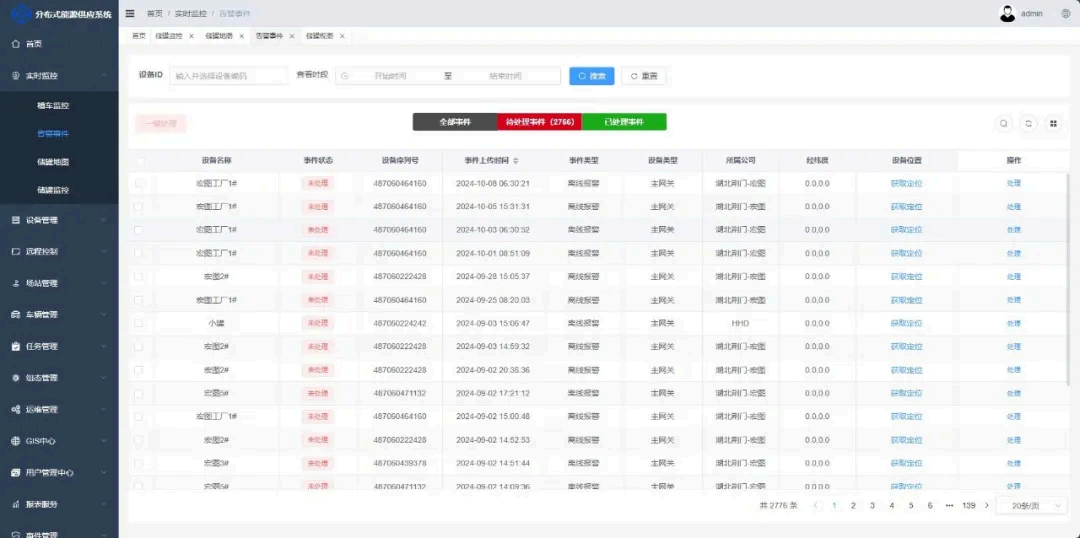
Task: Sort by the 事件上传时间 column sort arrows
Action: (x=516, y=161)
